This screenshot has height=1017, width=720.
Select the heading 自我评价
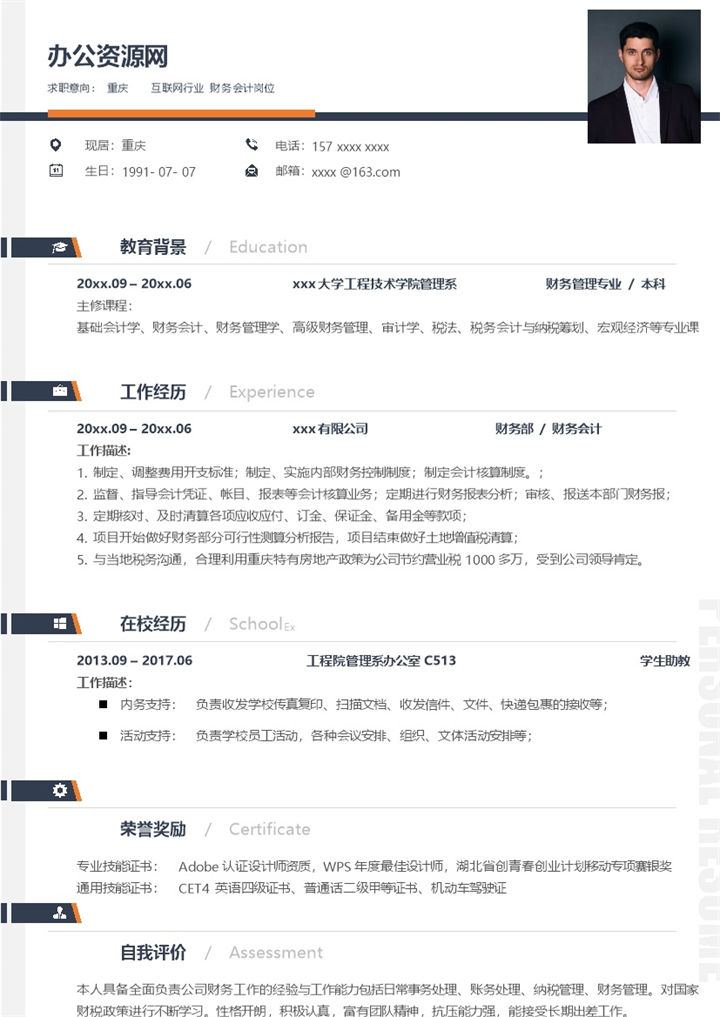[153, 952]
